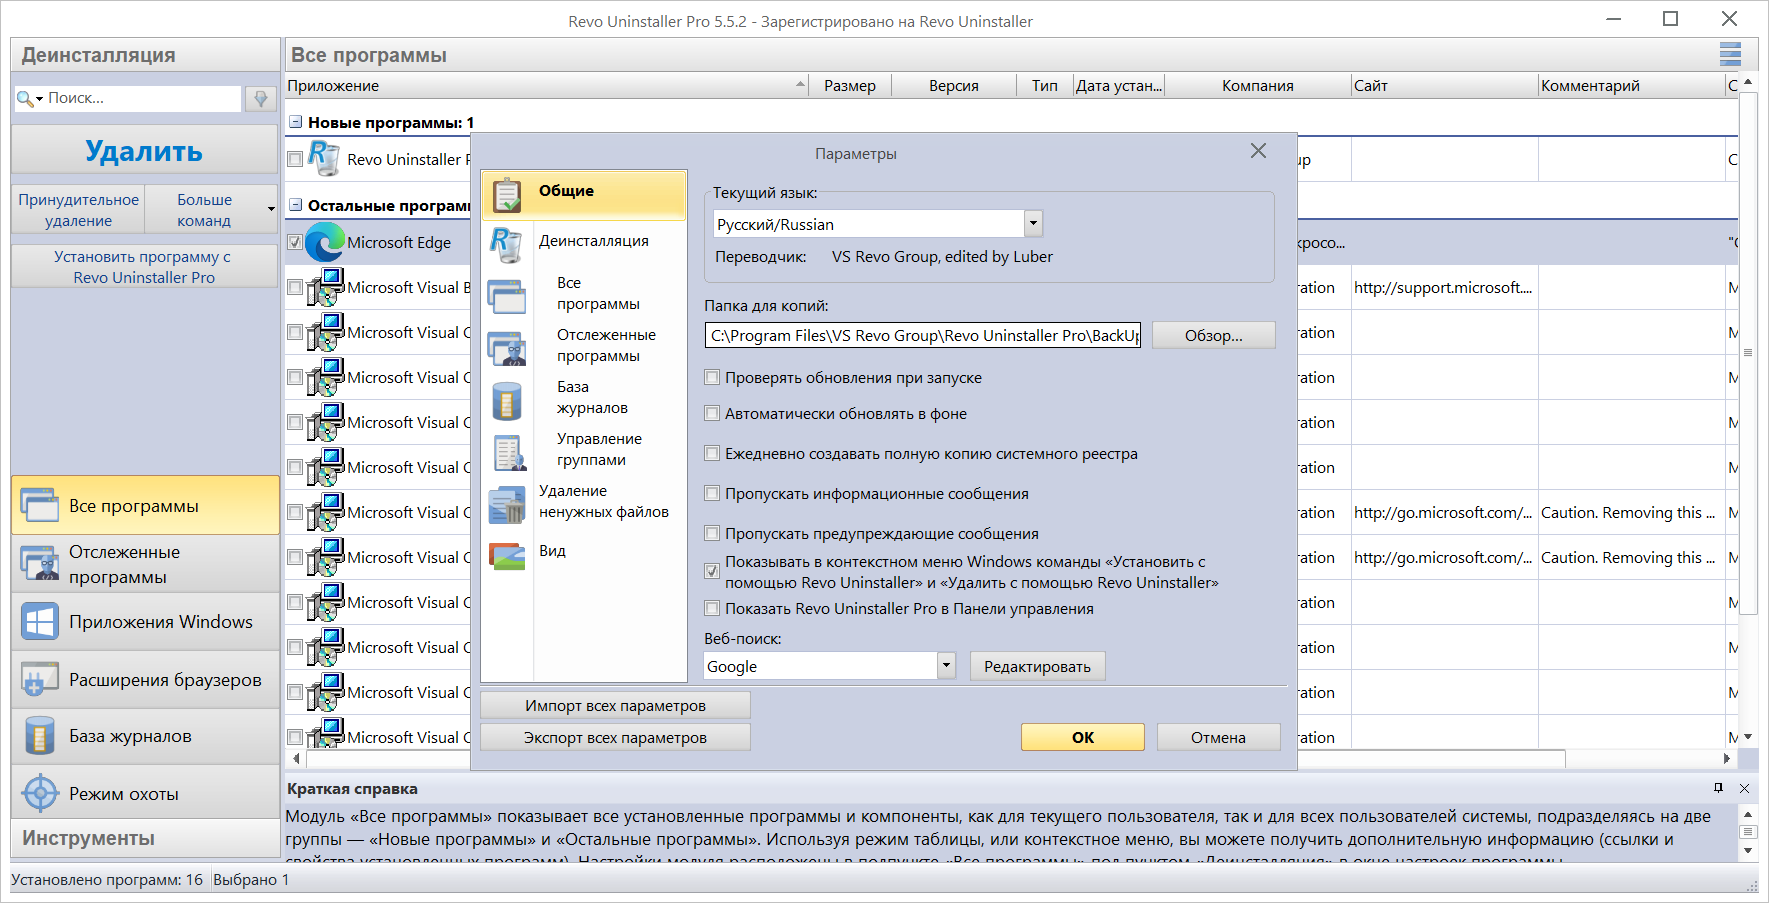This screenshot has height=903, width=1769.
Task: Click the Папка для копий path field
Action: 923,336
